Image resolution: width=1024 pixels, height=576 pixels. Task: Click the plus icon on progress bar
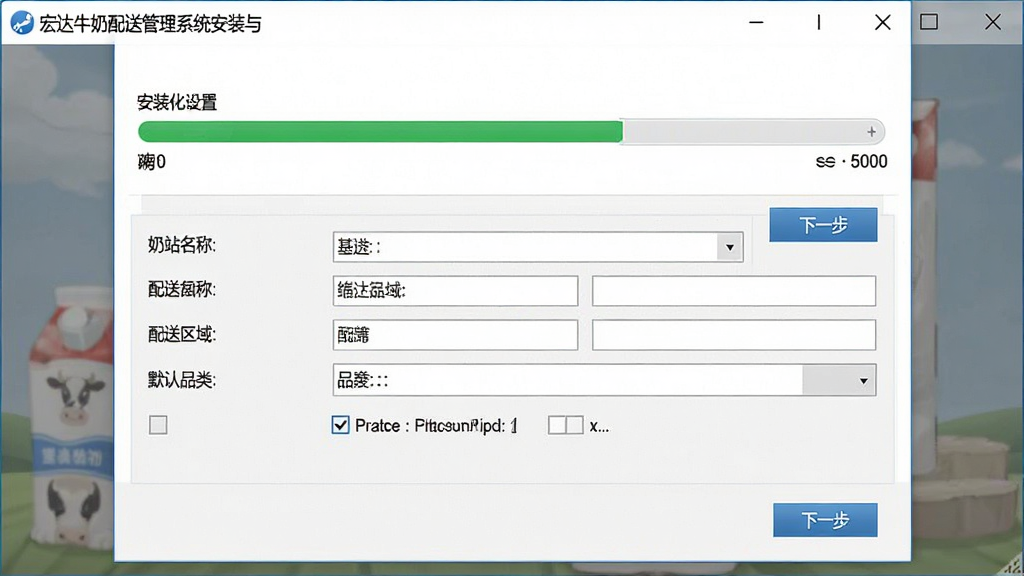[x=871, y=132]
